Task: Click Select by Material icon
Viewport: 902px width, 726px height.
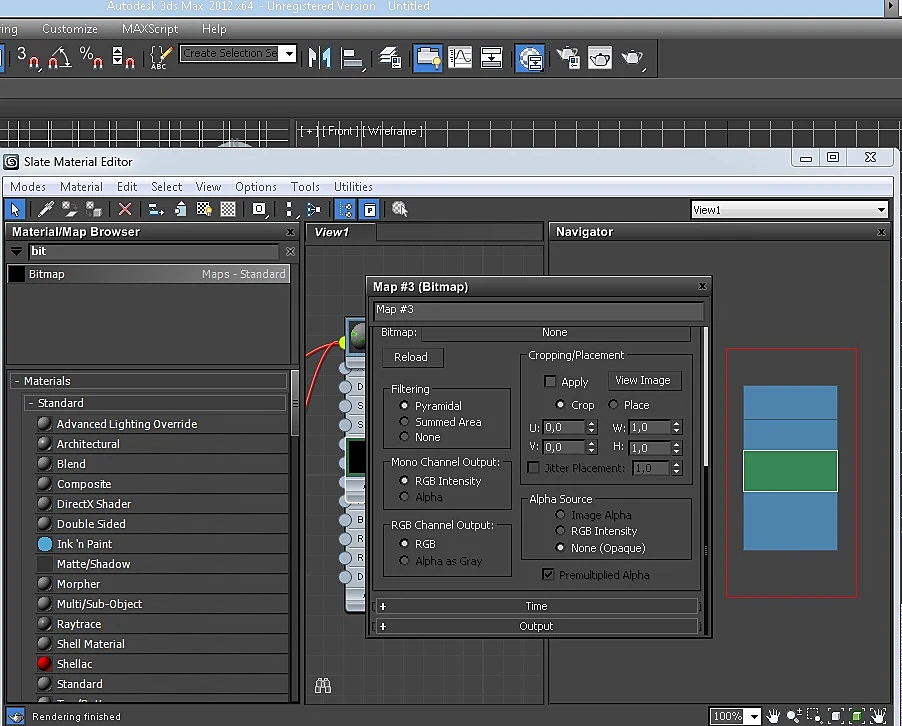Action: 400,209
